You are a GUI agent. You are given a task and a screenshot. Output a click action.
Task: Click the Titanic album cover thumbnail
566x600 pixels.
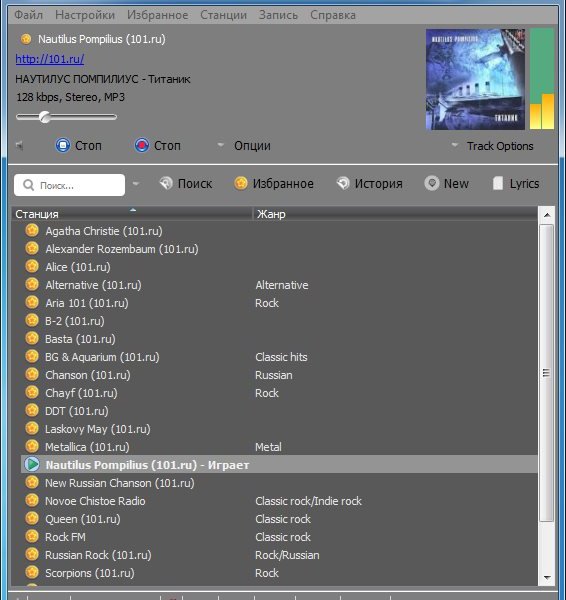click(x=475, y=80)
